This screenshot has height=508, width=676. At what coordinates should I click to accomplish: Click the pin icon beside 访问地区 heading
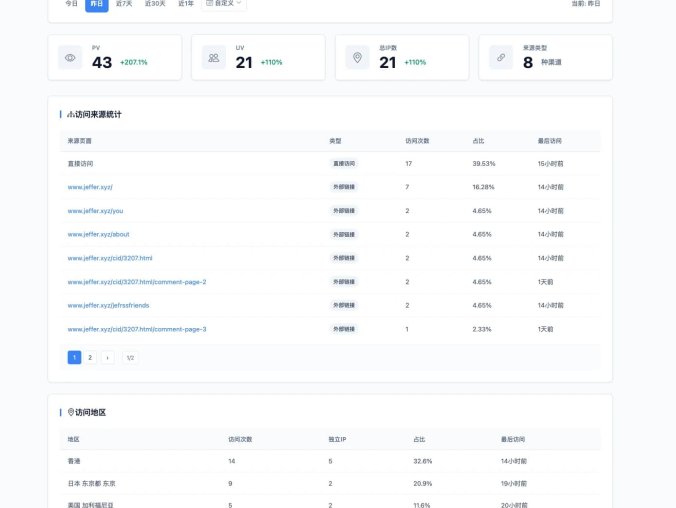71,412
